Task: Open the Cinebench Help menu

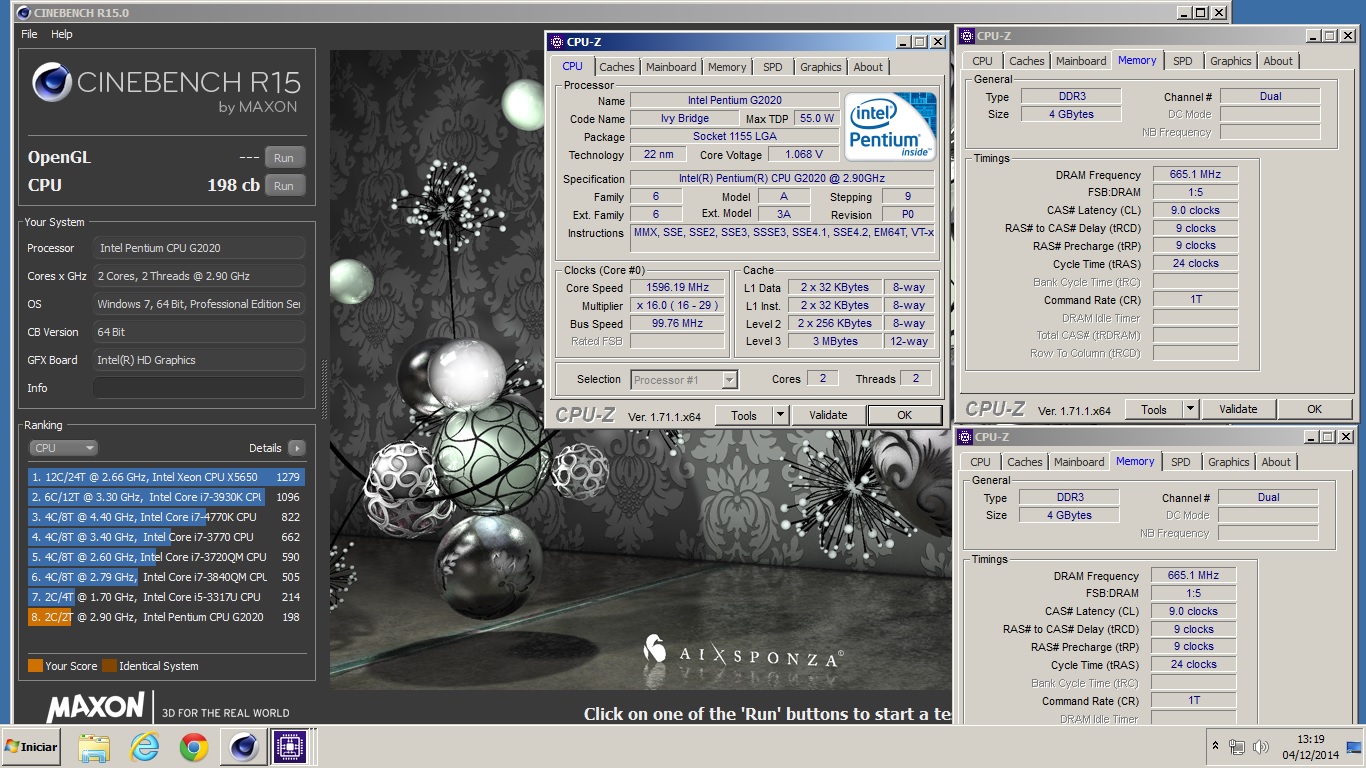Action: (x=62, y=34)
